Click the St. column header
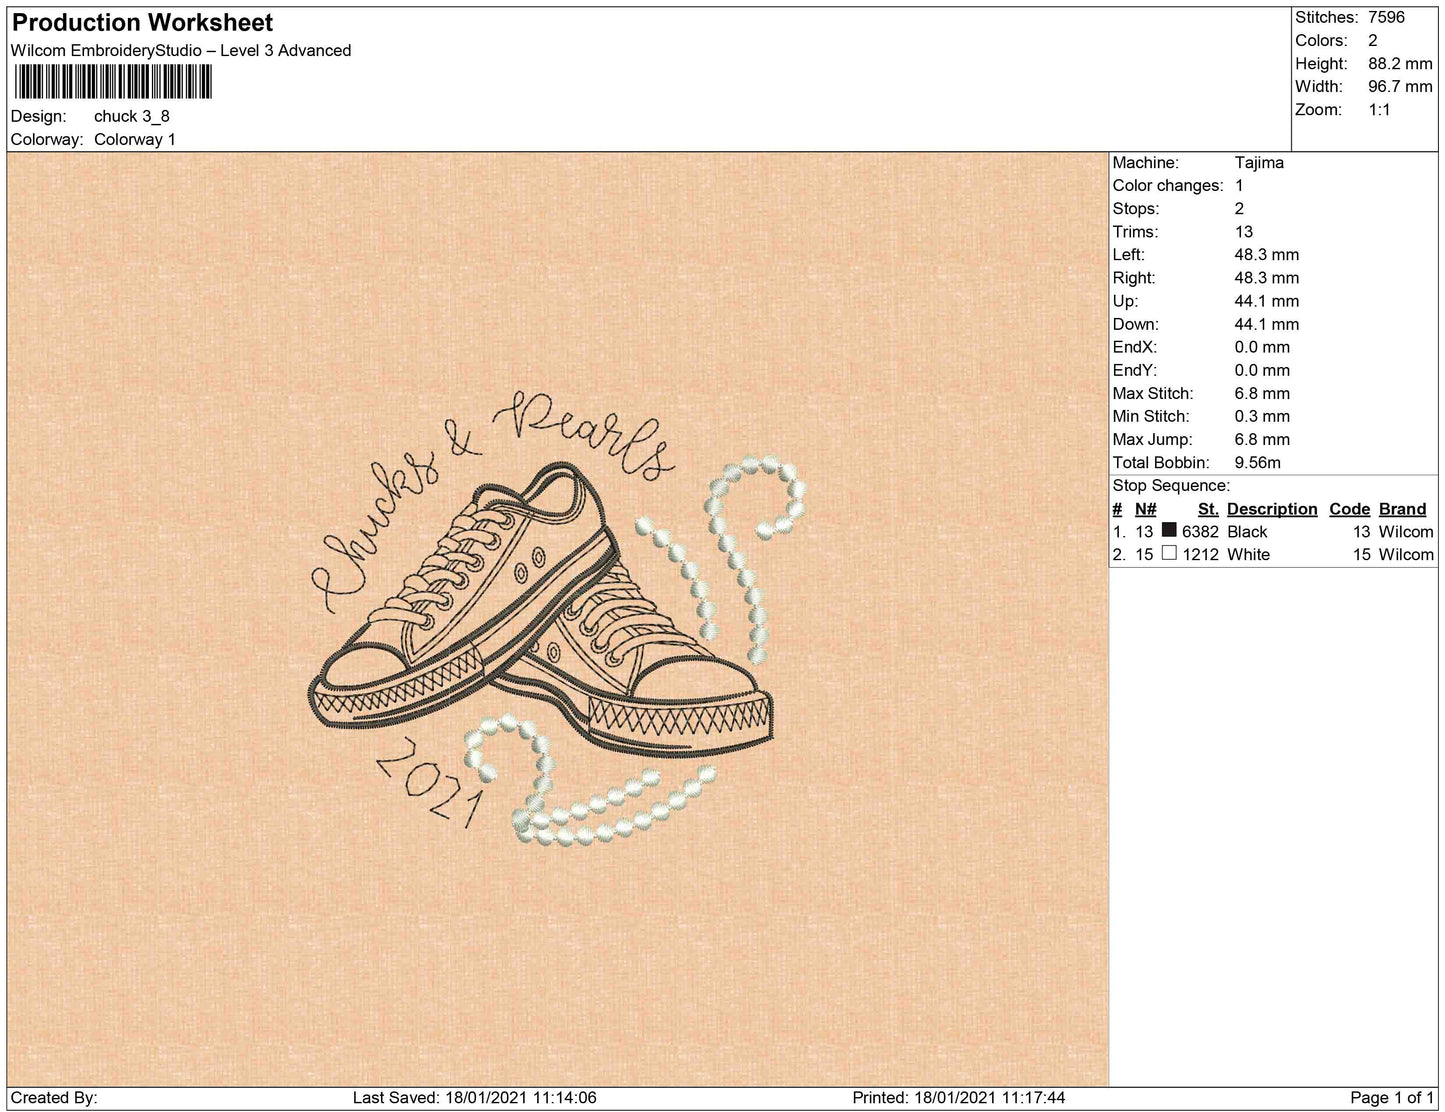 tap(1207, 508)
